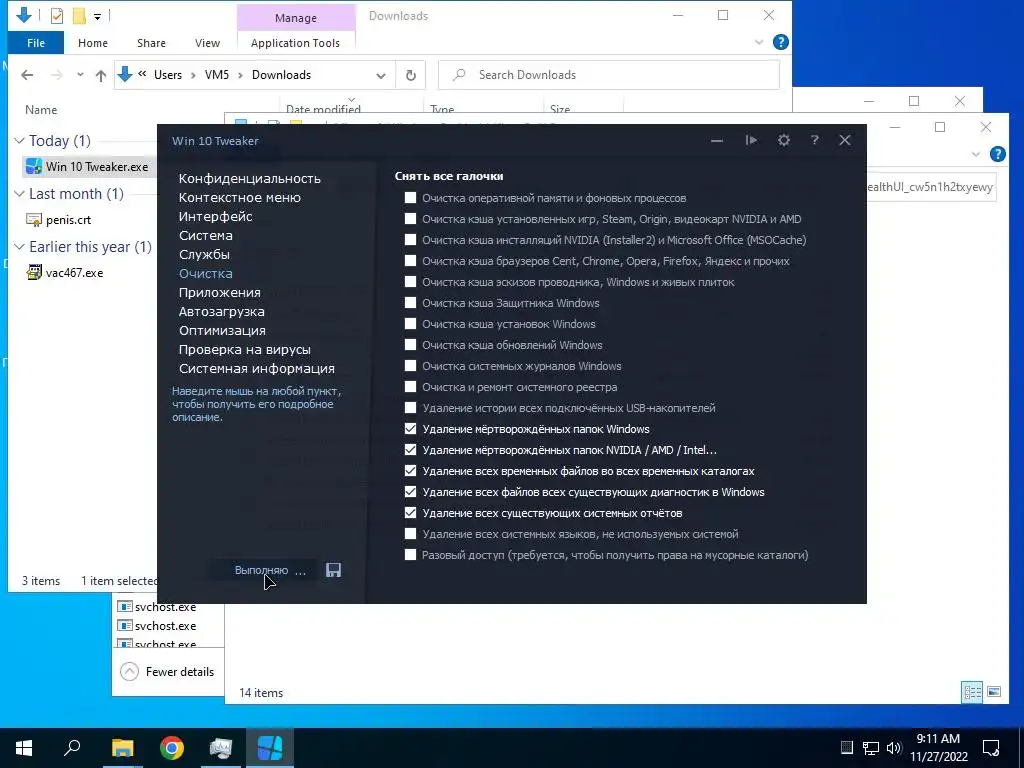The image size is (1024, 768).
Task: Uncheck Удаление всех временных файлов option
Action: click(410, 471)
